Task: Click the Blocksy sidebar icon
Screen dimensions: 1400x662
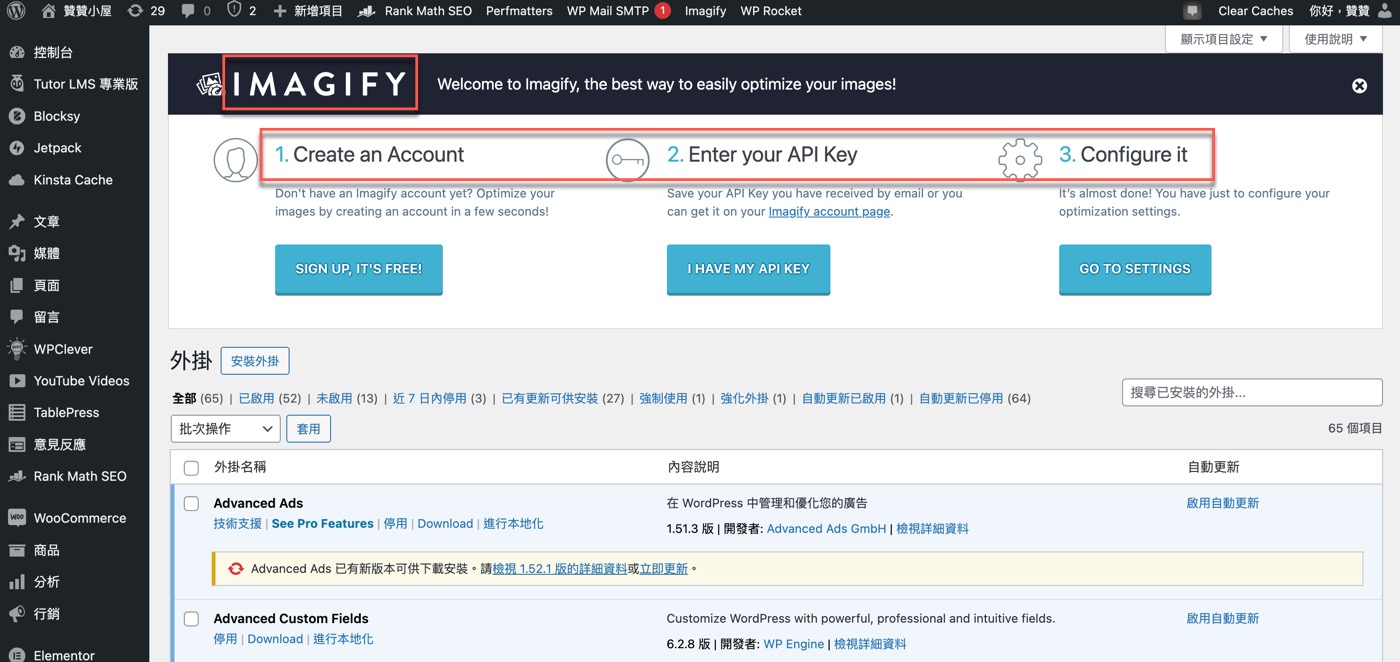Action: coord(17,116)
